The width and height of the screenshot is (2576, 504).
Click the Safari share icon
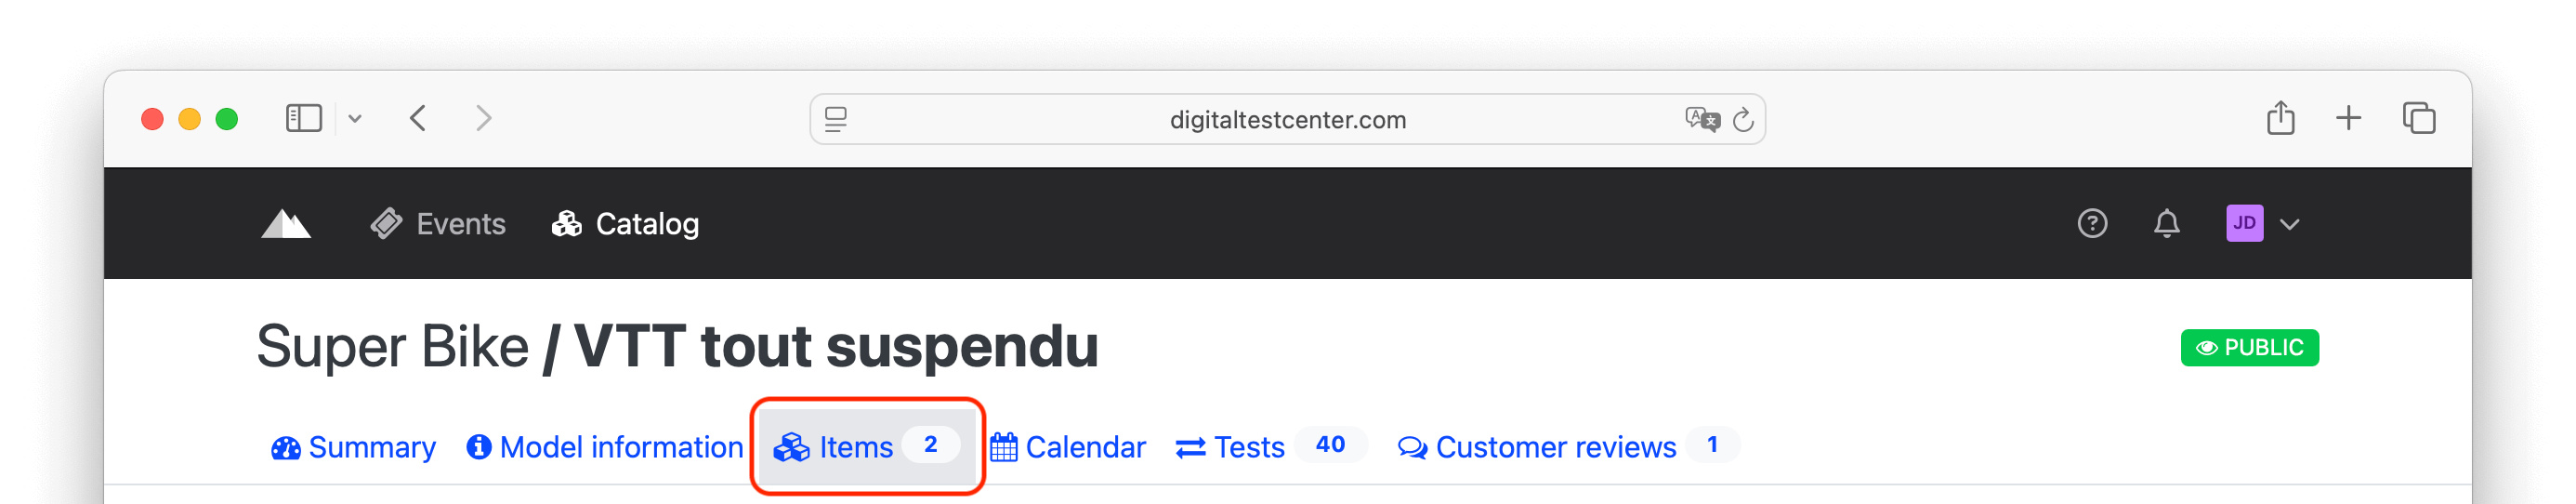click(2280, 118)
